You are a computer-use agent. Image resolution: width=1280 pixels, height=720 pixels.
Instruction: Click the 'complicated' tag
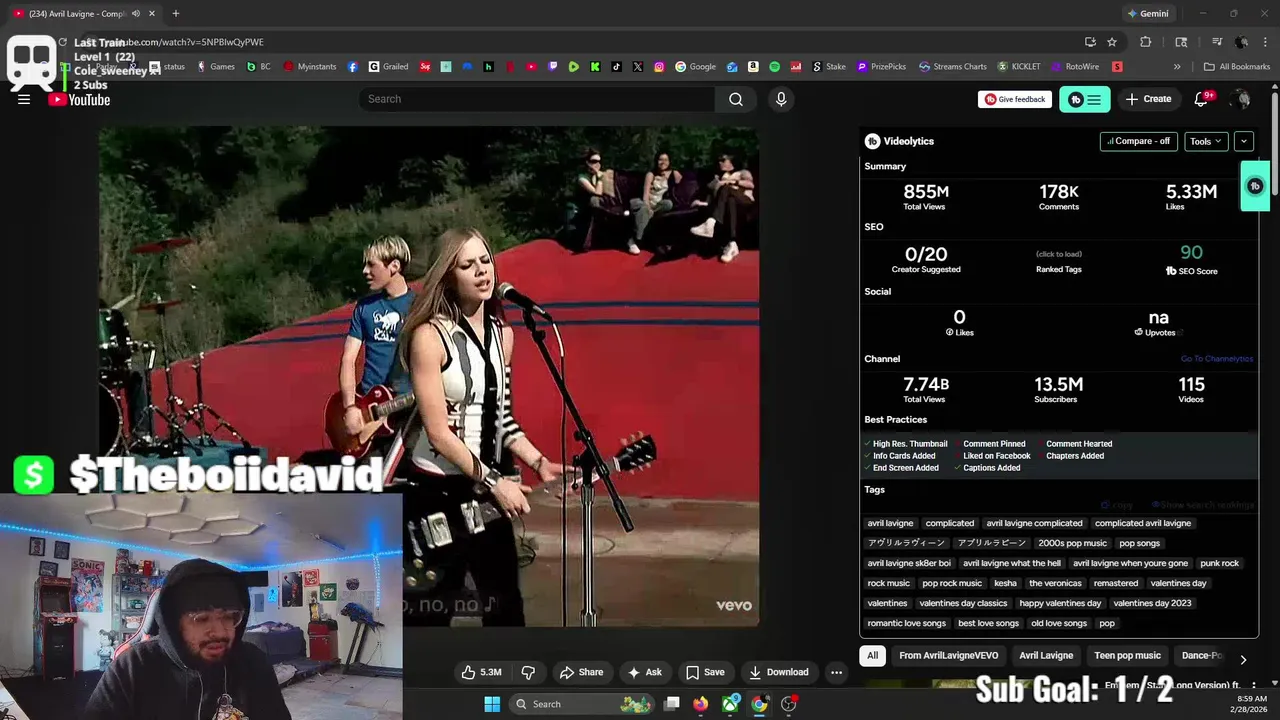pos(950,523)
